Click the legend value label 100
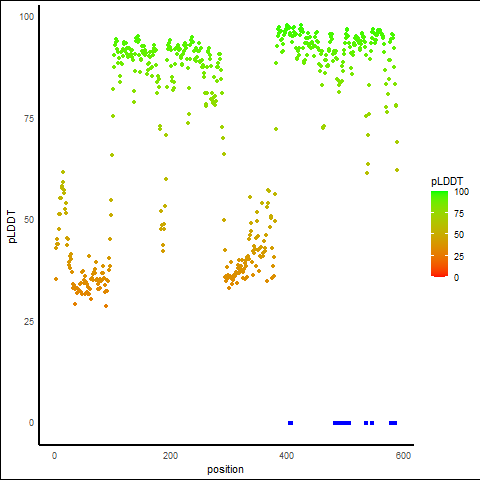Screen dimensions: 480x480 pyautogui.click(x=461, y=192)
